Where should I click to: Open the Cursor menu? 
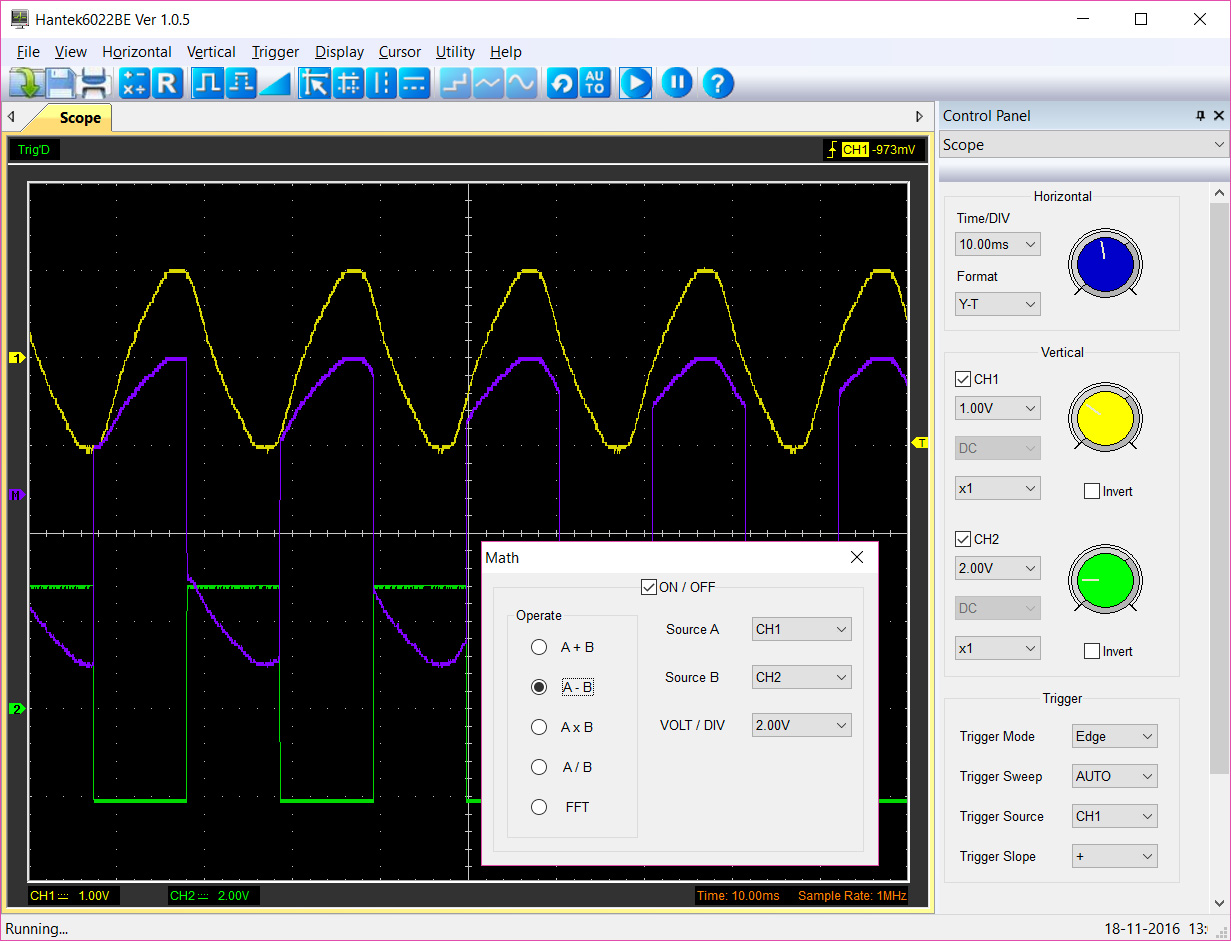point(399,52)
